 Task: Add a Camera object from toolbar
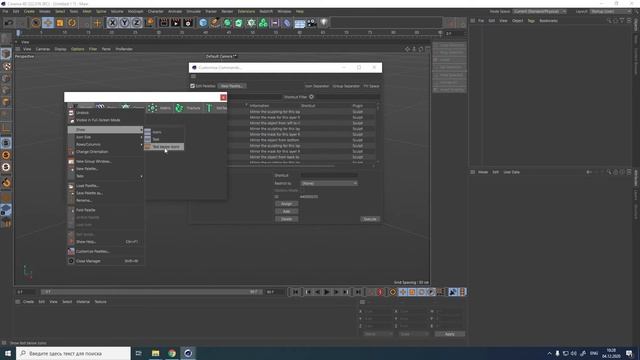point(312,23)
